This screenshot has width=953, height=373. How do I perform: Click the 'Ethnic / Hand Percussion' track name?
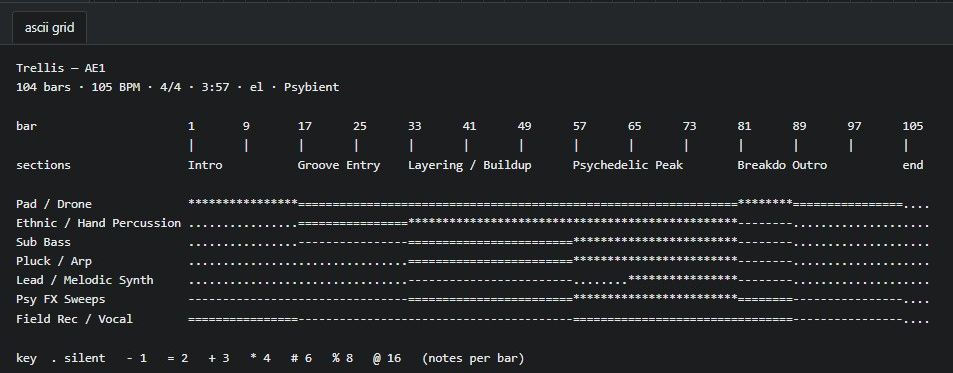point(98,223)
